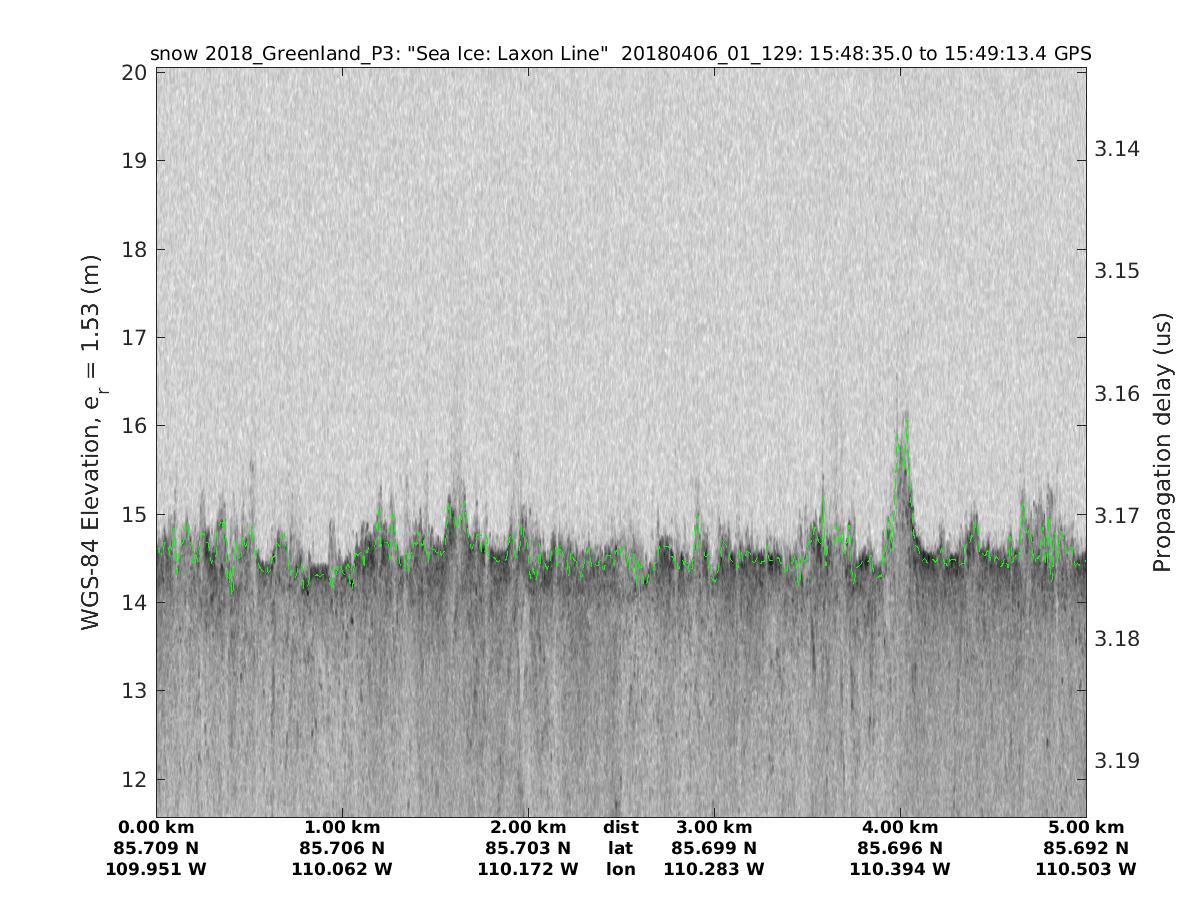Select the 4.00 km distance label
Viewport: 1200px width, 900px height.
pyautogui.click(x=900, y=827)
